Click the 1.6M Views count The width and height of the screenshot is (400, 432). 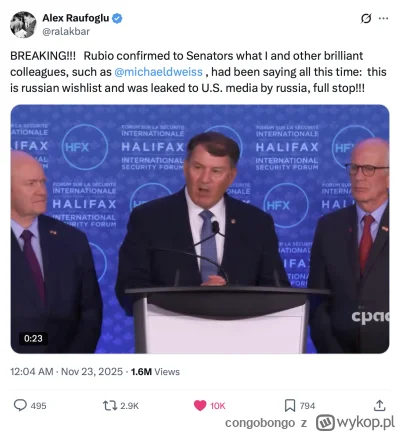(155, 372)
